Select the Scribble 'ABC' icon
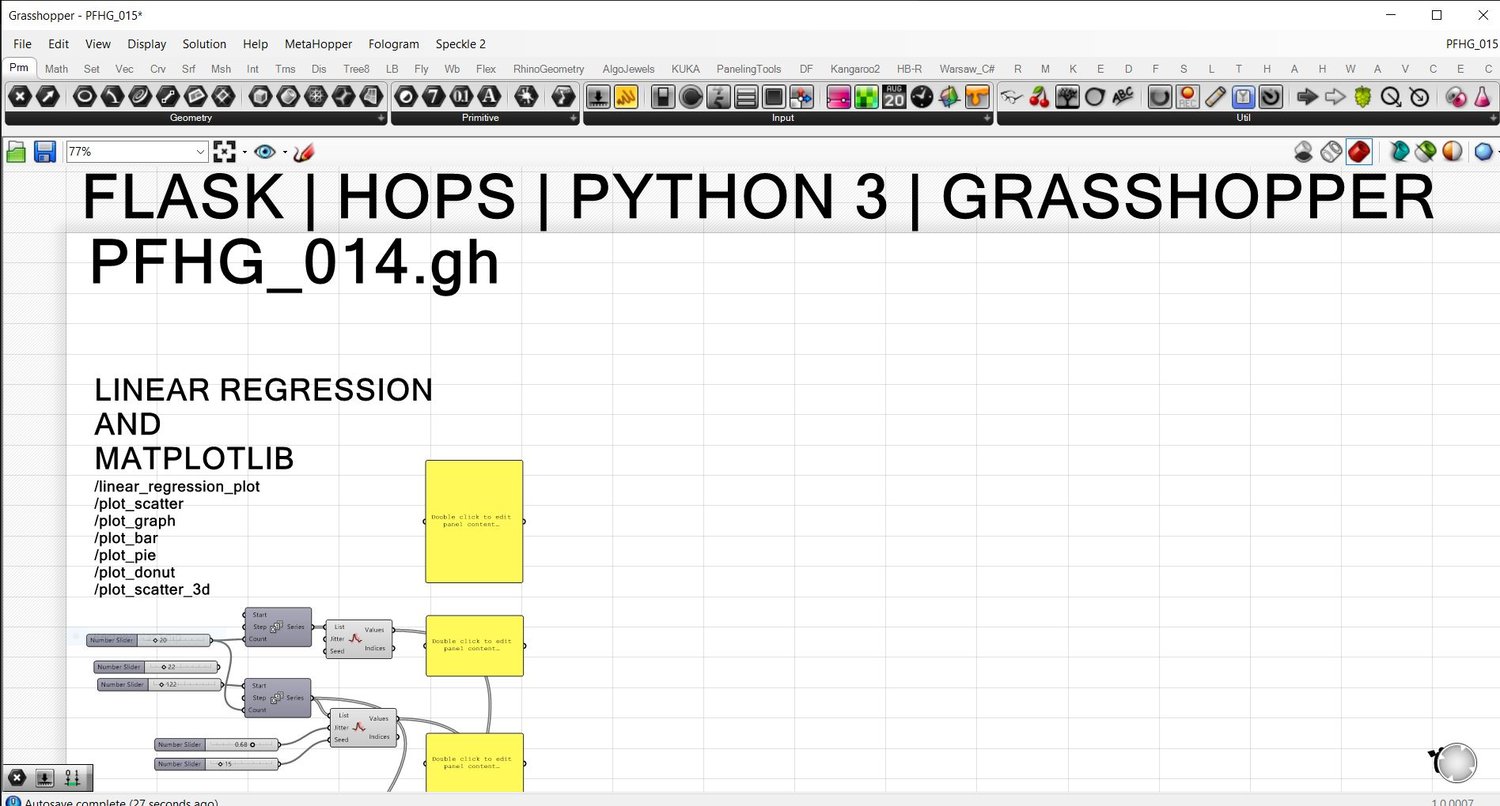Viewport: 1500px width, 806px height. coord(1123,97)
